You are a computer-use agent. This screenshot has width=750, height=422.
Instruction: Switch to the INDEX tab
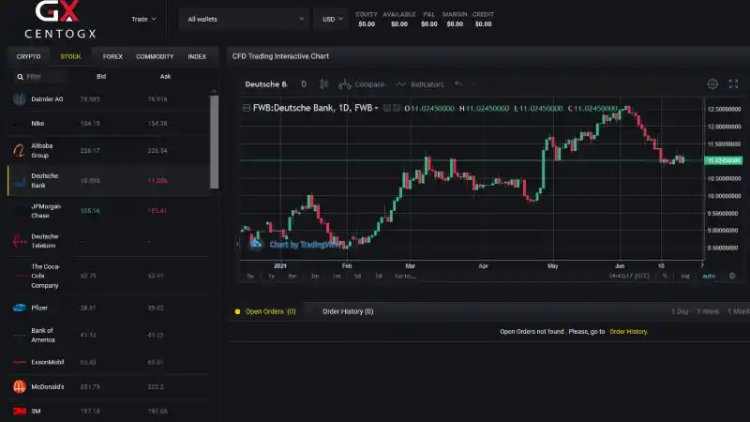(x=197, y=56)
